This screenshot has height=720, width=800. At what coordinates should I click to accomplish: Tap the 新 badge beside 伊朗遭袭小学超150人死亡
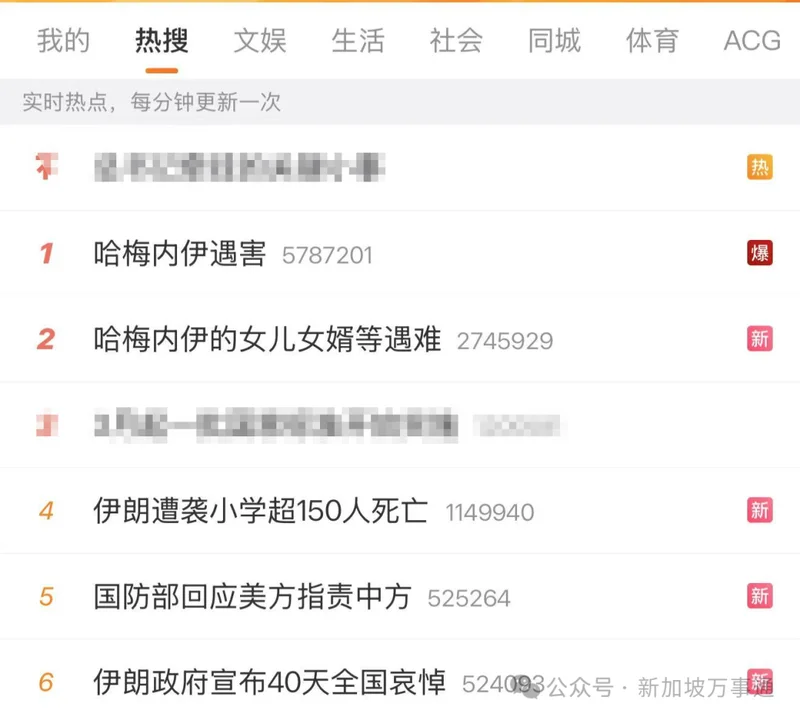tap(760, 510)
